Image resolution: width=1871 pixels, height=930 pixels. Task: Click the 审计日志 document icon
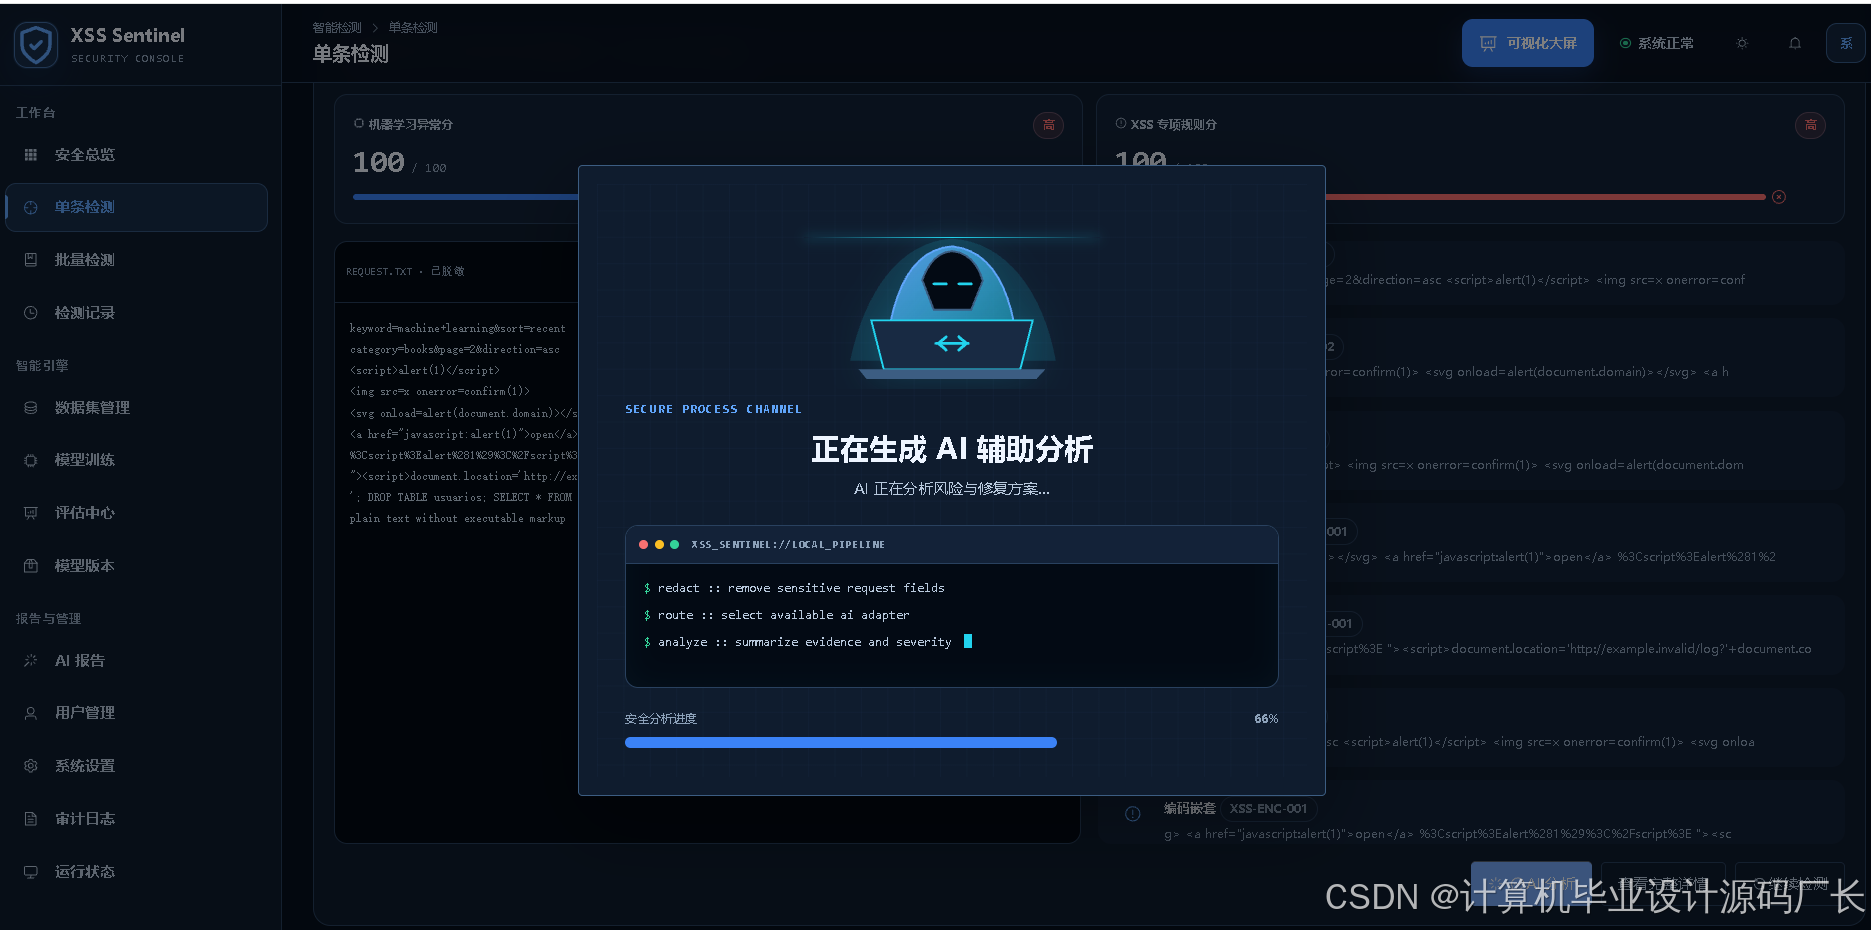31,819
